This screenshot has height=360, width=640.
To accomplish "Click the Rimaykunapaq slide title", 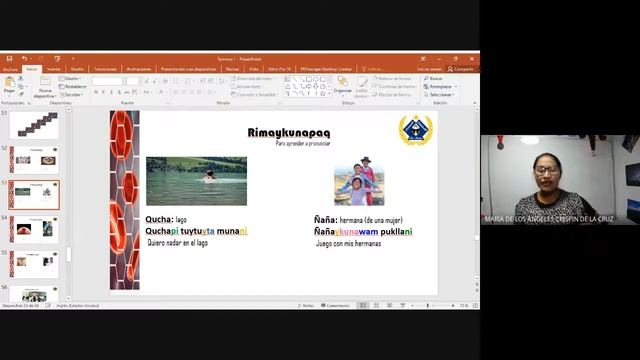I will 289,133.
